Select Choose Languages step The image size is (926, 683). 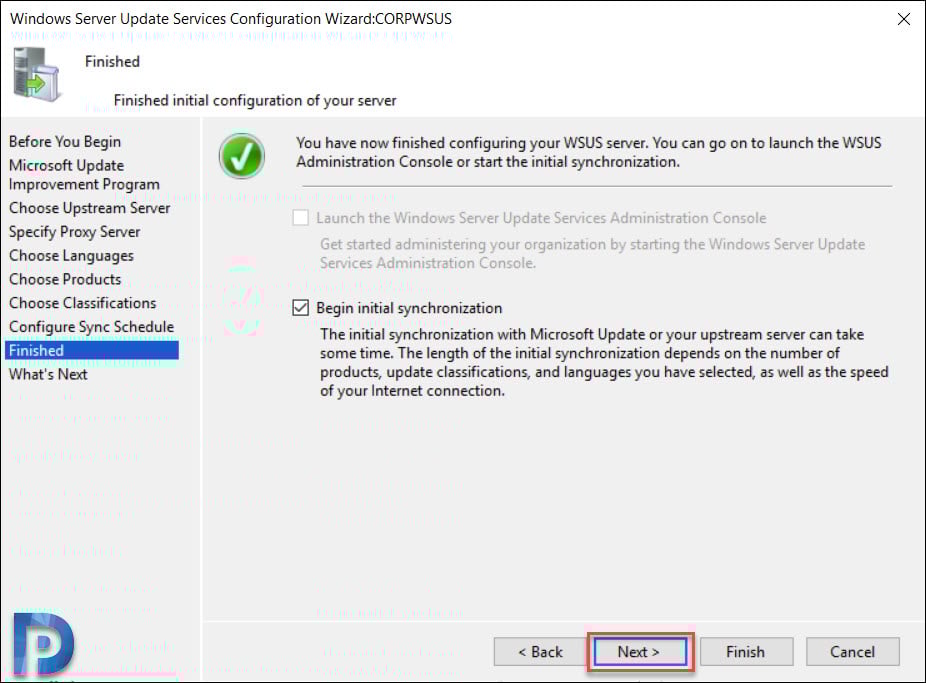click(x=71, y=256)
